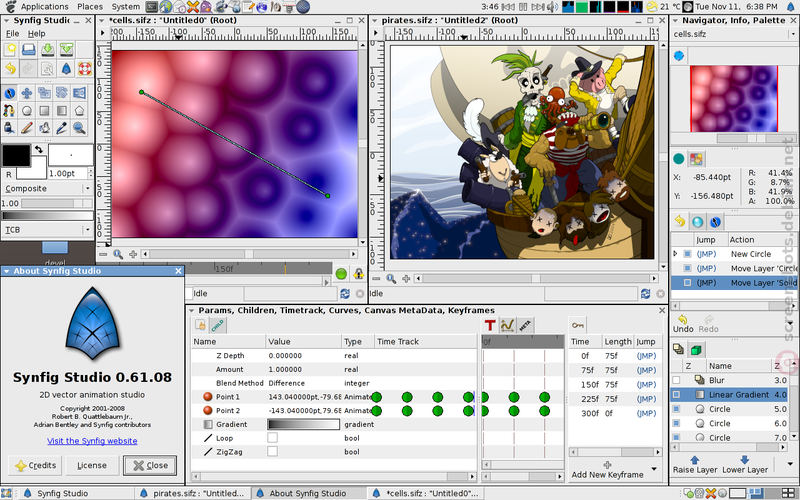Collapse the Params panel title triangle
This screenshot has width=800, height=500.
tap(191, 310)
